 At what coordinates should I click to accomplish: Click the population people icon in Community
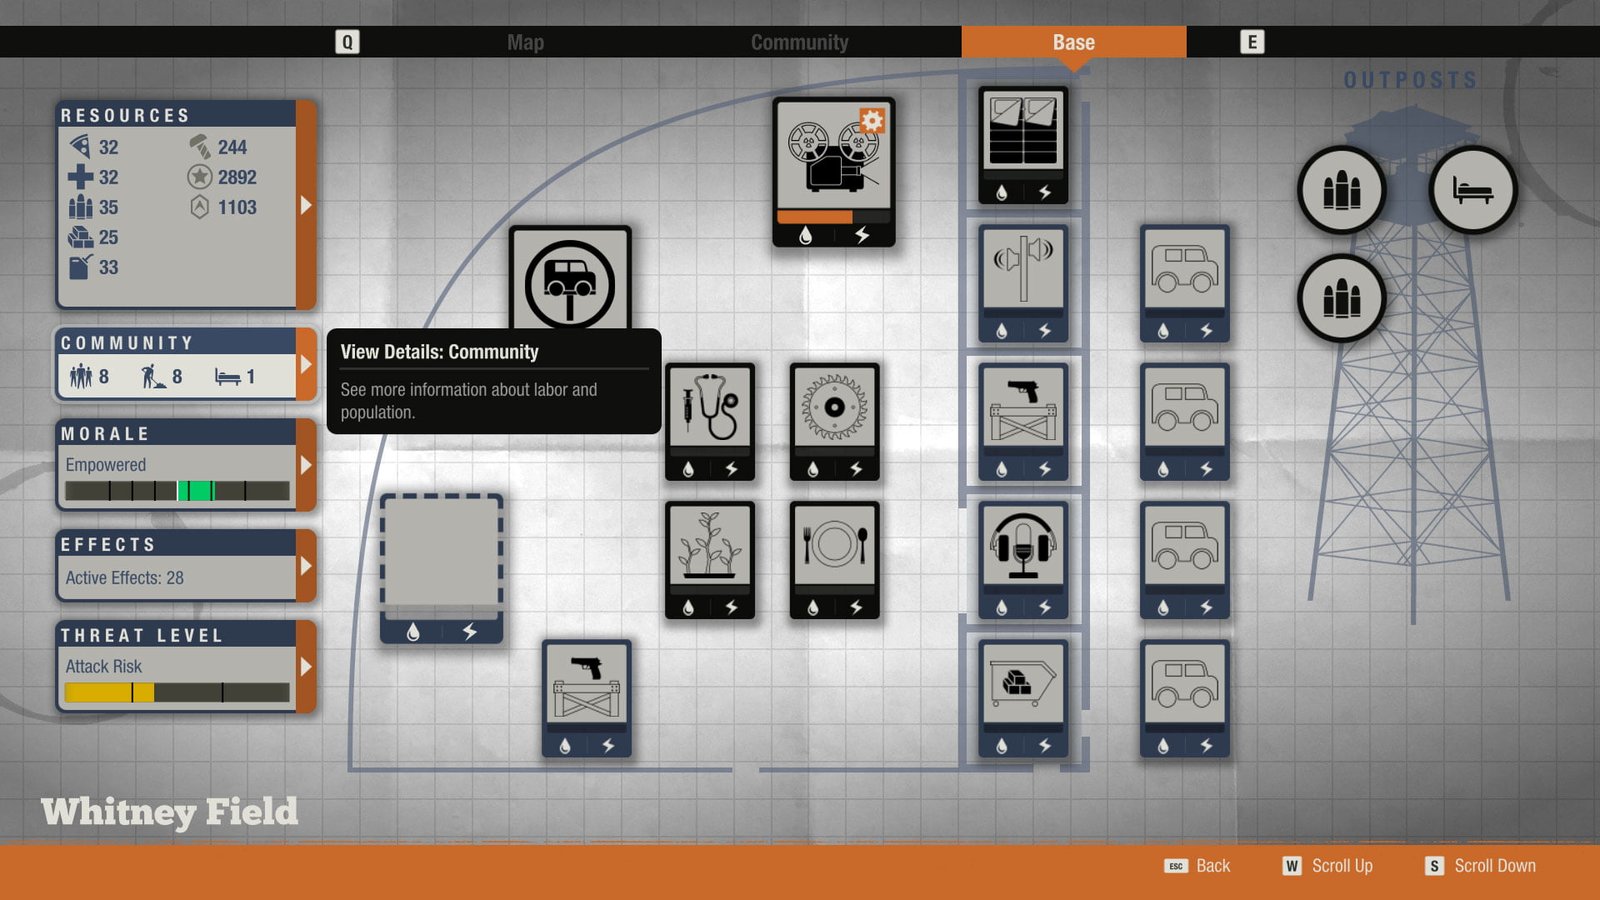pos(81,376)
